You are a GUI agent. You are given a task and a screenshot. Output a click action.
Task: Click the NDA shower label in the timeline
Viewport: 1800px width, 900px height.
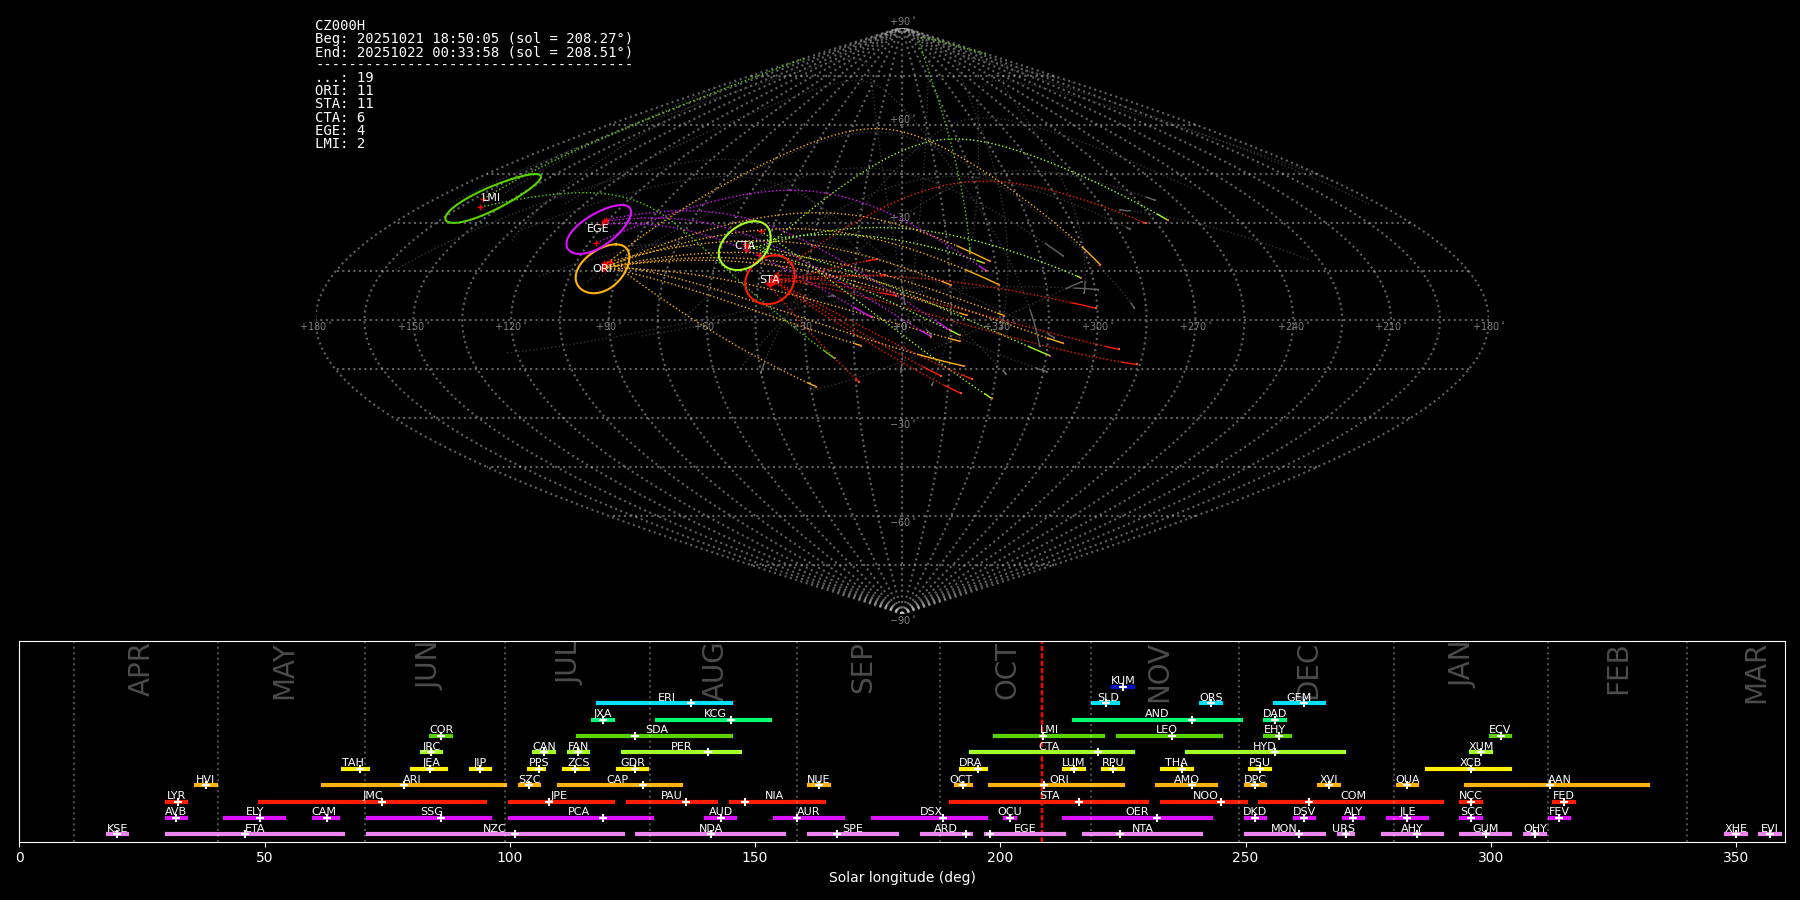click(x=710, y=829)
